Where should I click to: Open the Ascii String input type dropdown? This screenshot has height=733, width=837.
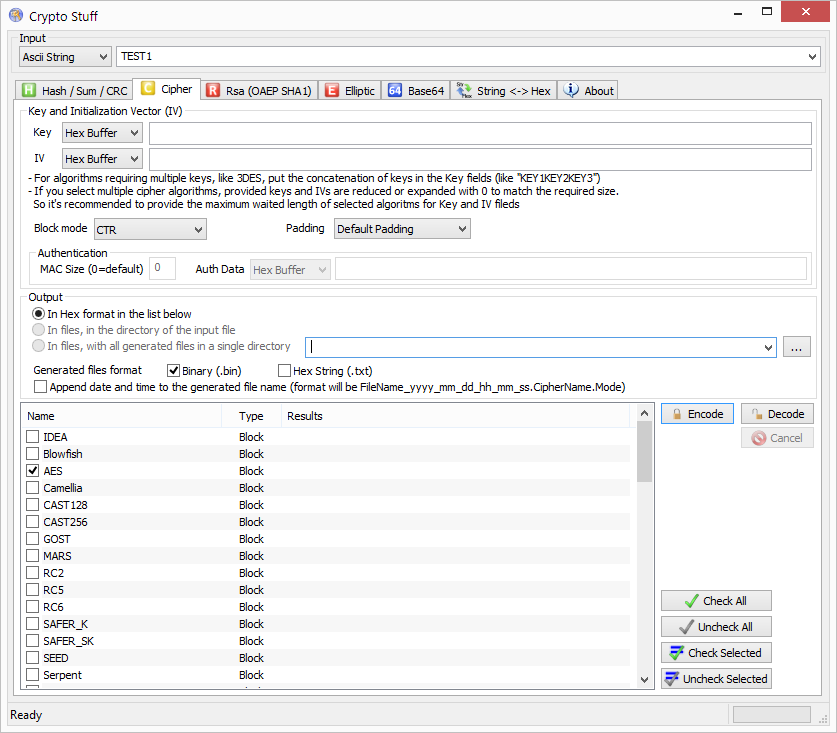65,57
